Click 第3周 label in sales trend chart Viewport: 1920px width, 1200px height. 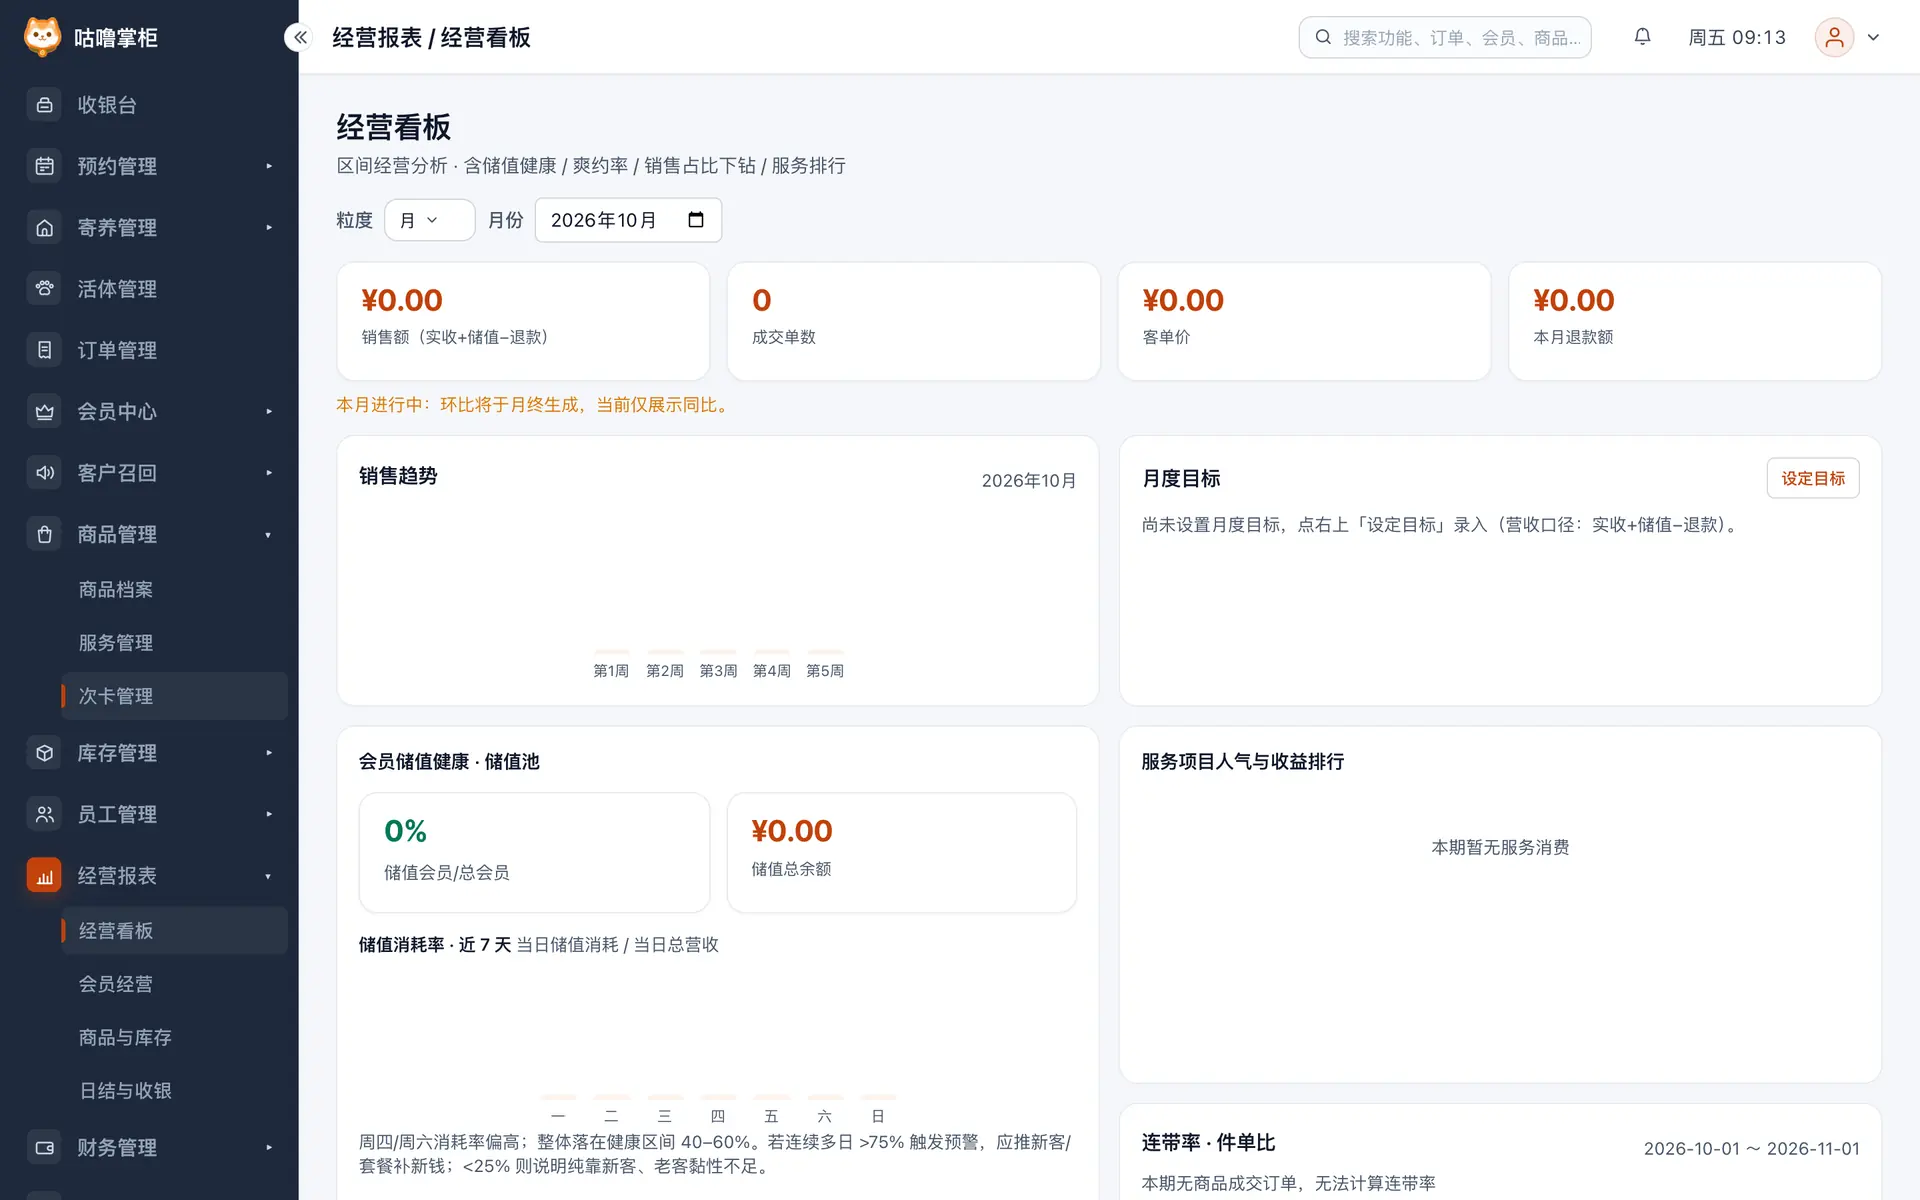click(718, 670)
